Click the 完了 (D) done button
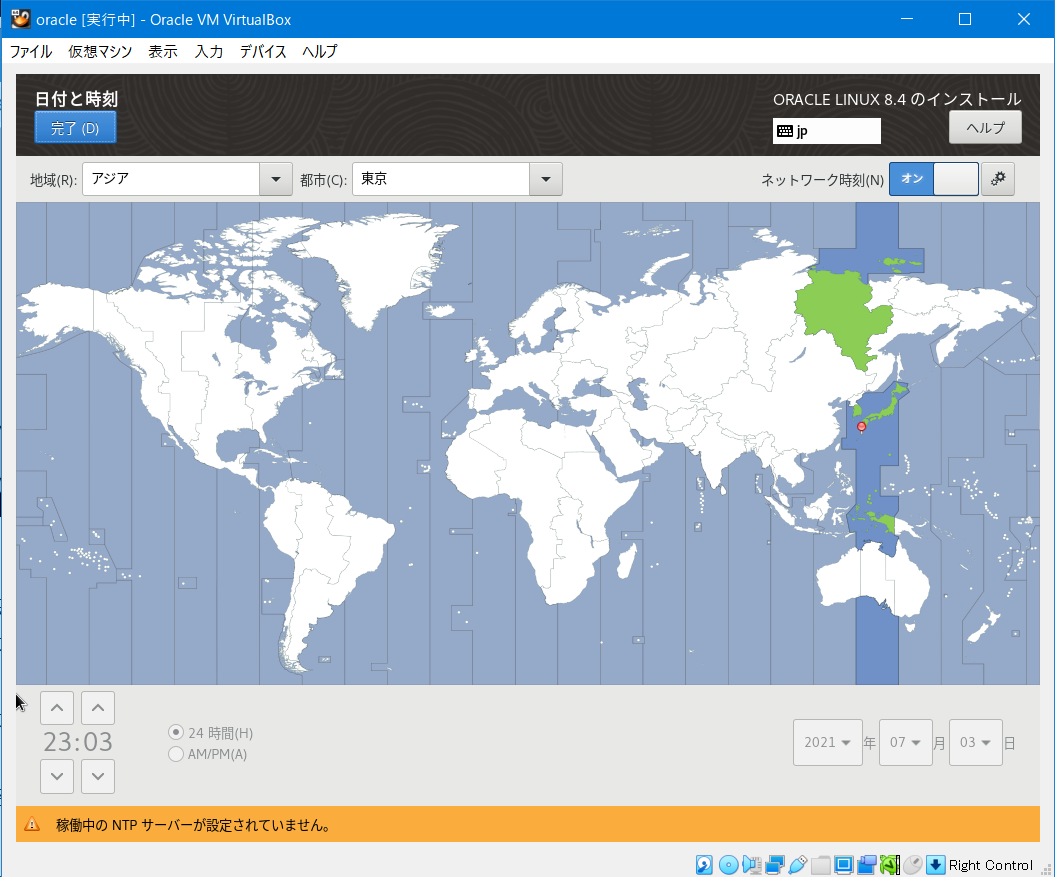1055x877 pixels. point(75,128)
